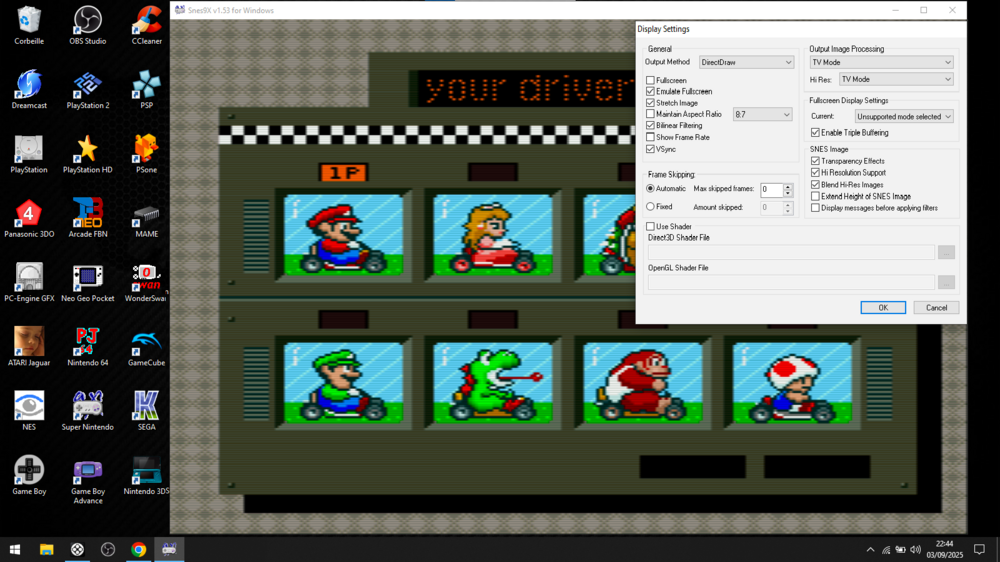The image size is (1000, 562).
Task: Disable Bilinear Filtering checkbox
Action: [x=651, y=126]
